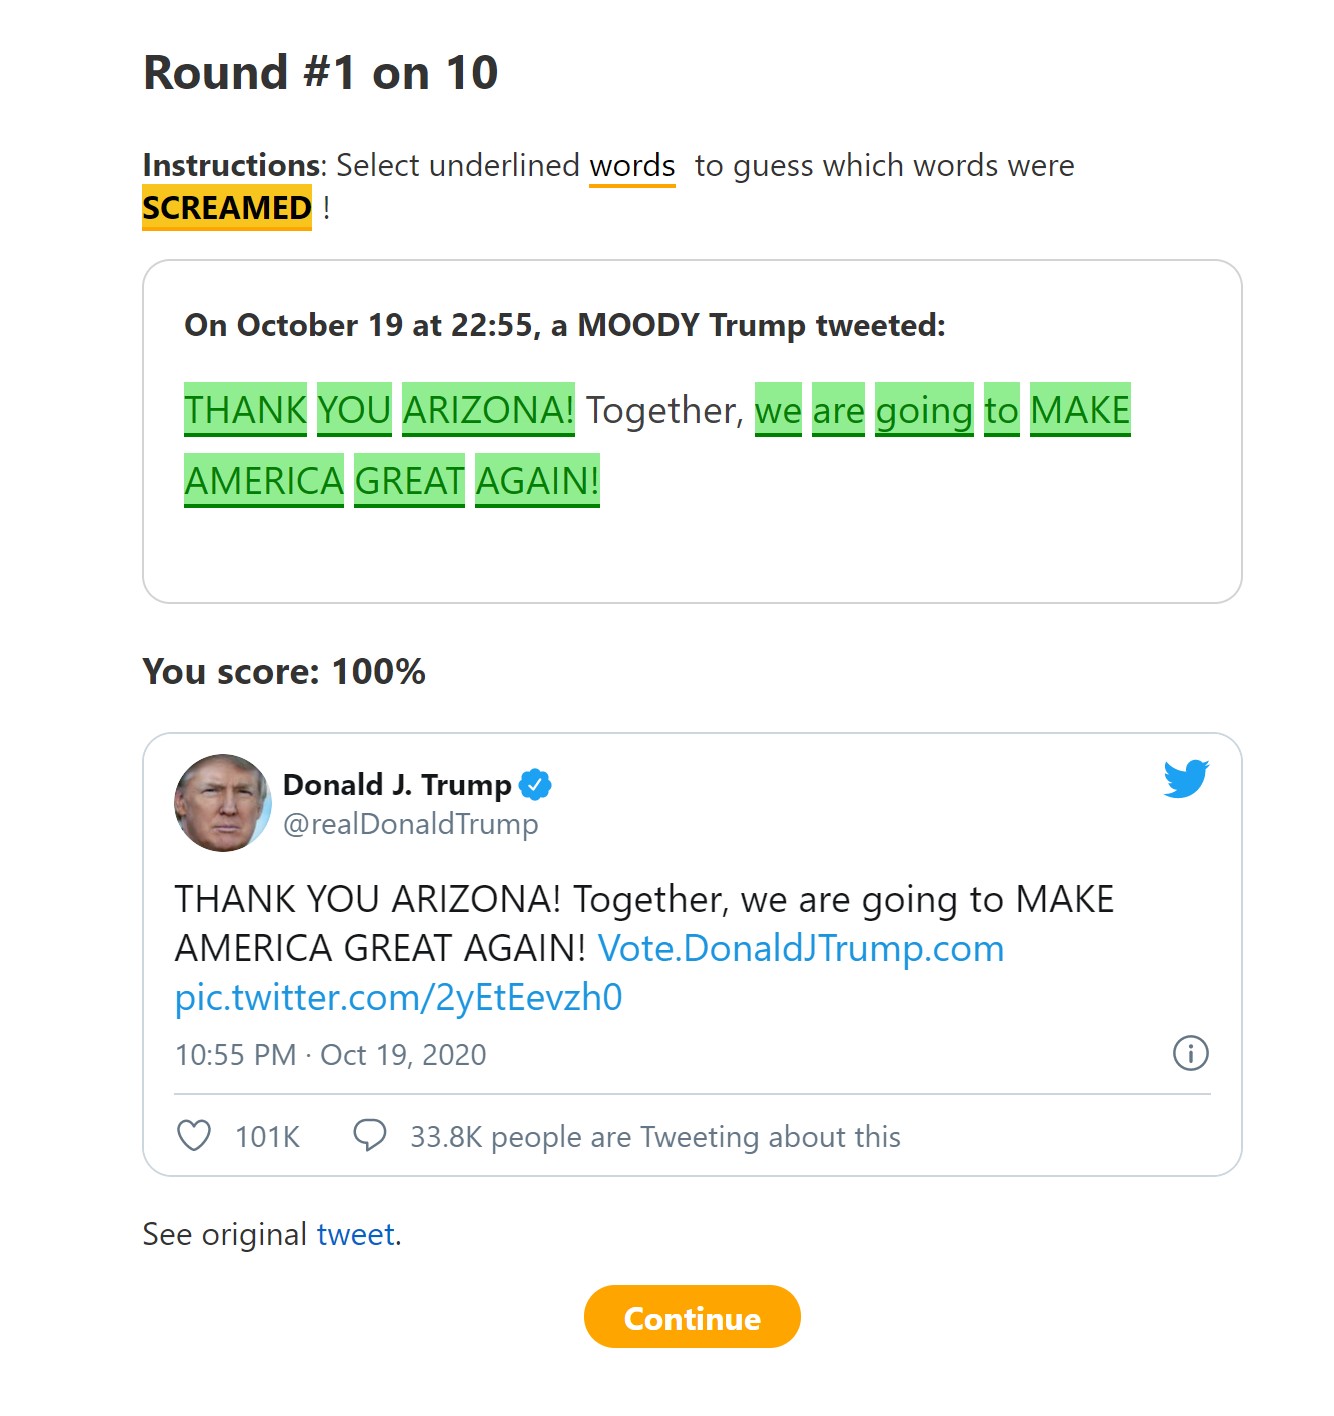Toggle the highlighted word ARIZONA!
Viewport: 1334px width, 1416px height.
(x=489, y=410)
